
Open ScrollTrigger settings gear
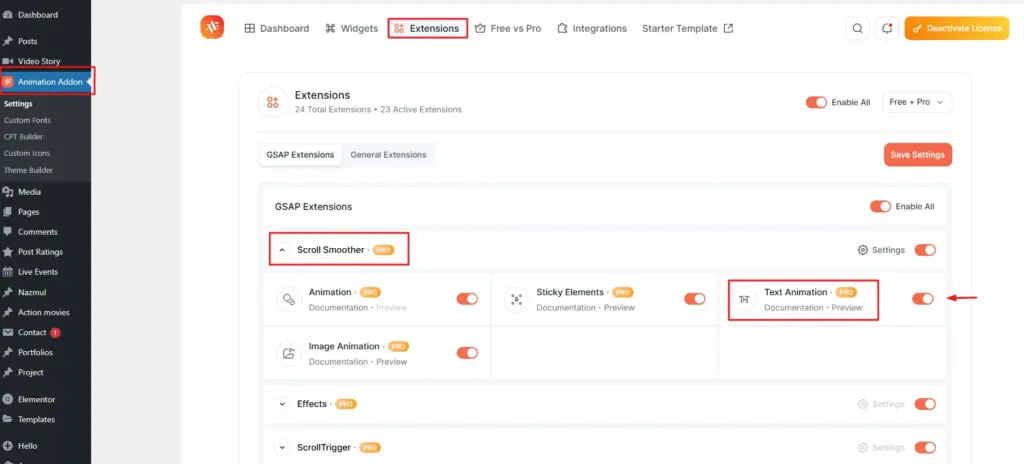pos(863,448)
